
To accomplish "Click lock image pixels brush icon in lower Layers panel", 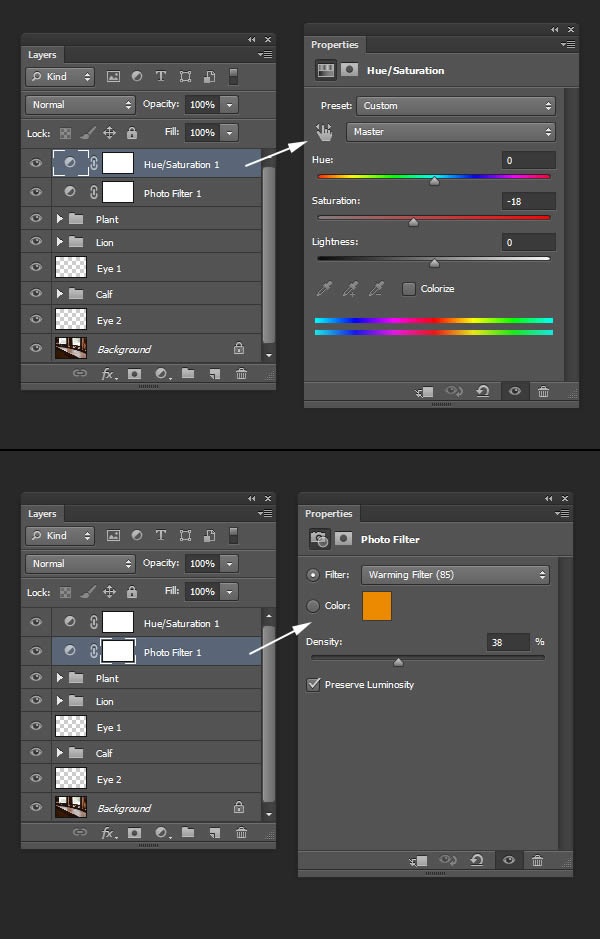I will tap(87, 592).
